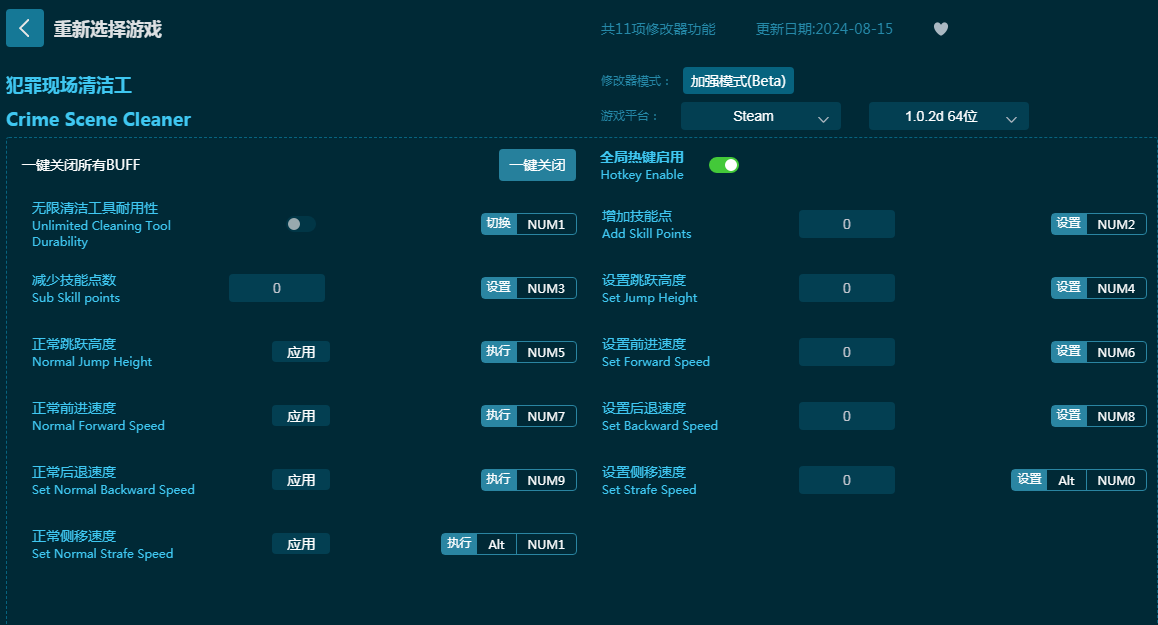Expand the 1.0.2d 64位 version dropdown

pyautogui.click(x=948, y=116)
